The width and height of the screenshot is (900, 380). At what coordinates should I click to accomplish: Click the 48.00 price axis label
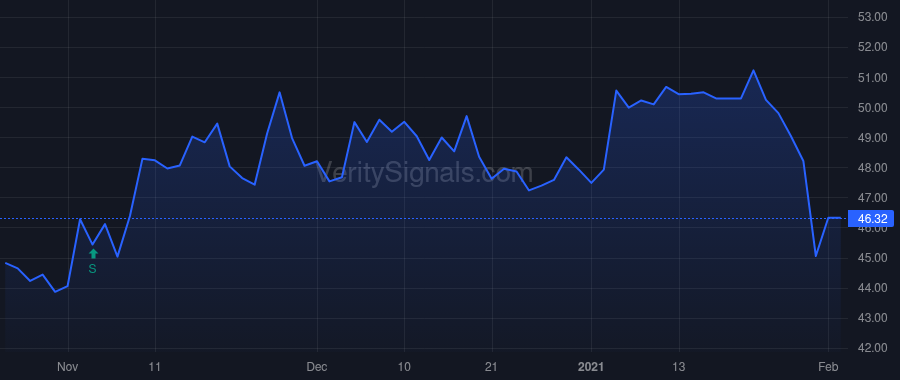pyautogui.click(x=872, y=168)
